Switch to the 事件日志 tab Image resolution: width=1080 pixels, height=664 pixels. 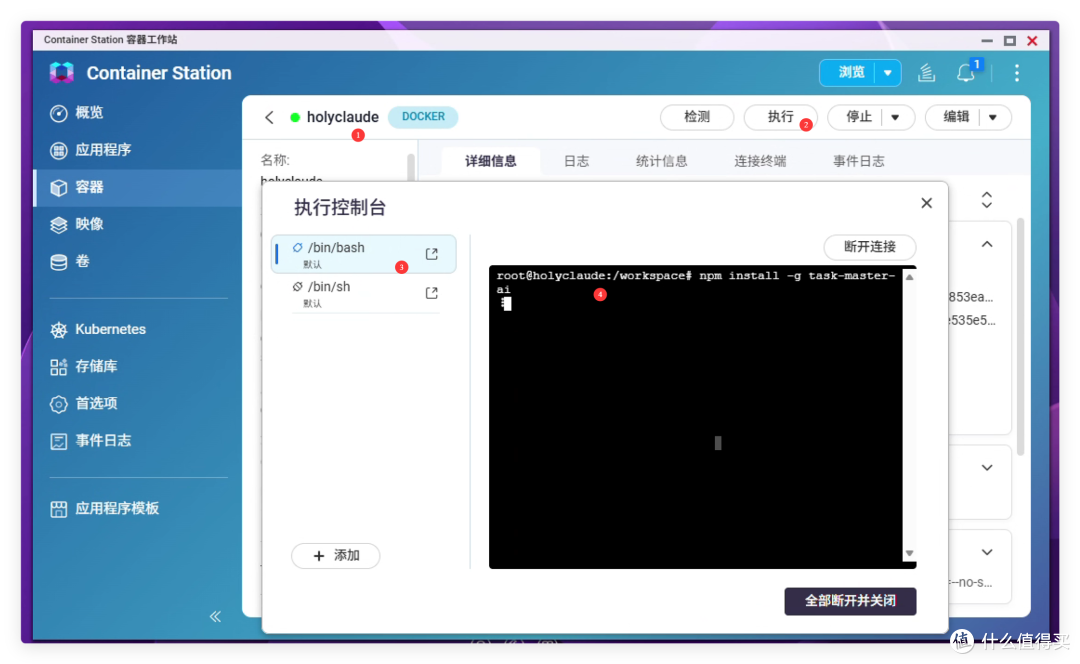click(858, 161)
